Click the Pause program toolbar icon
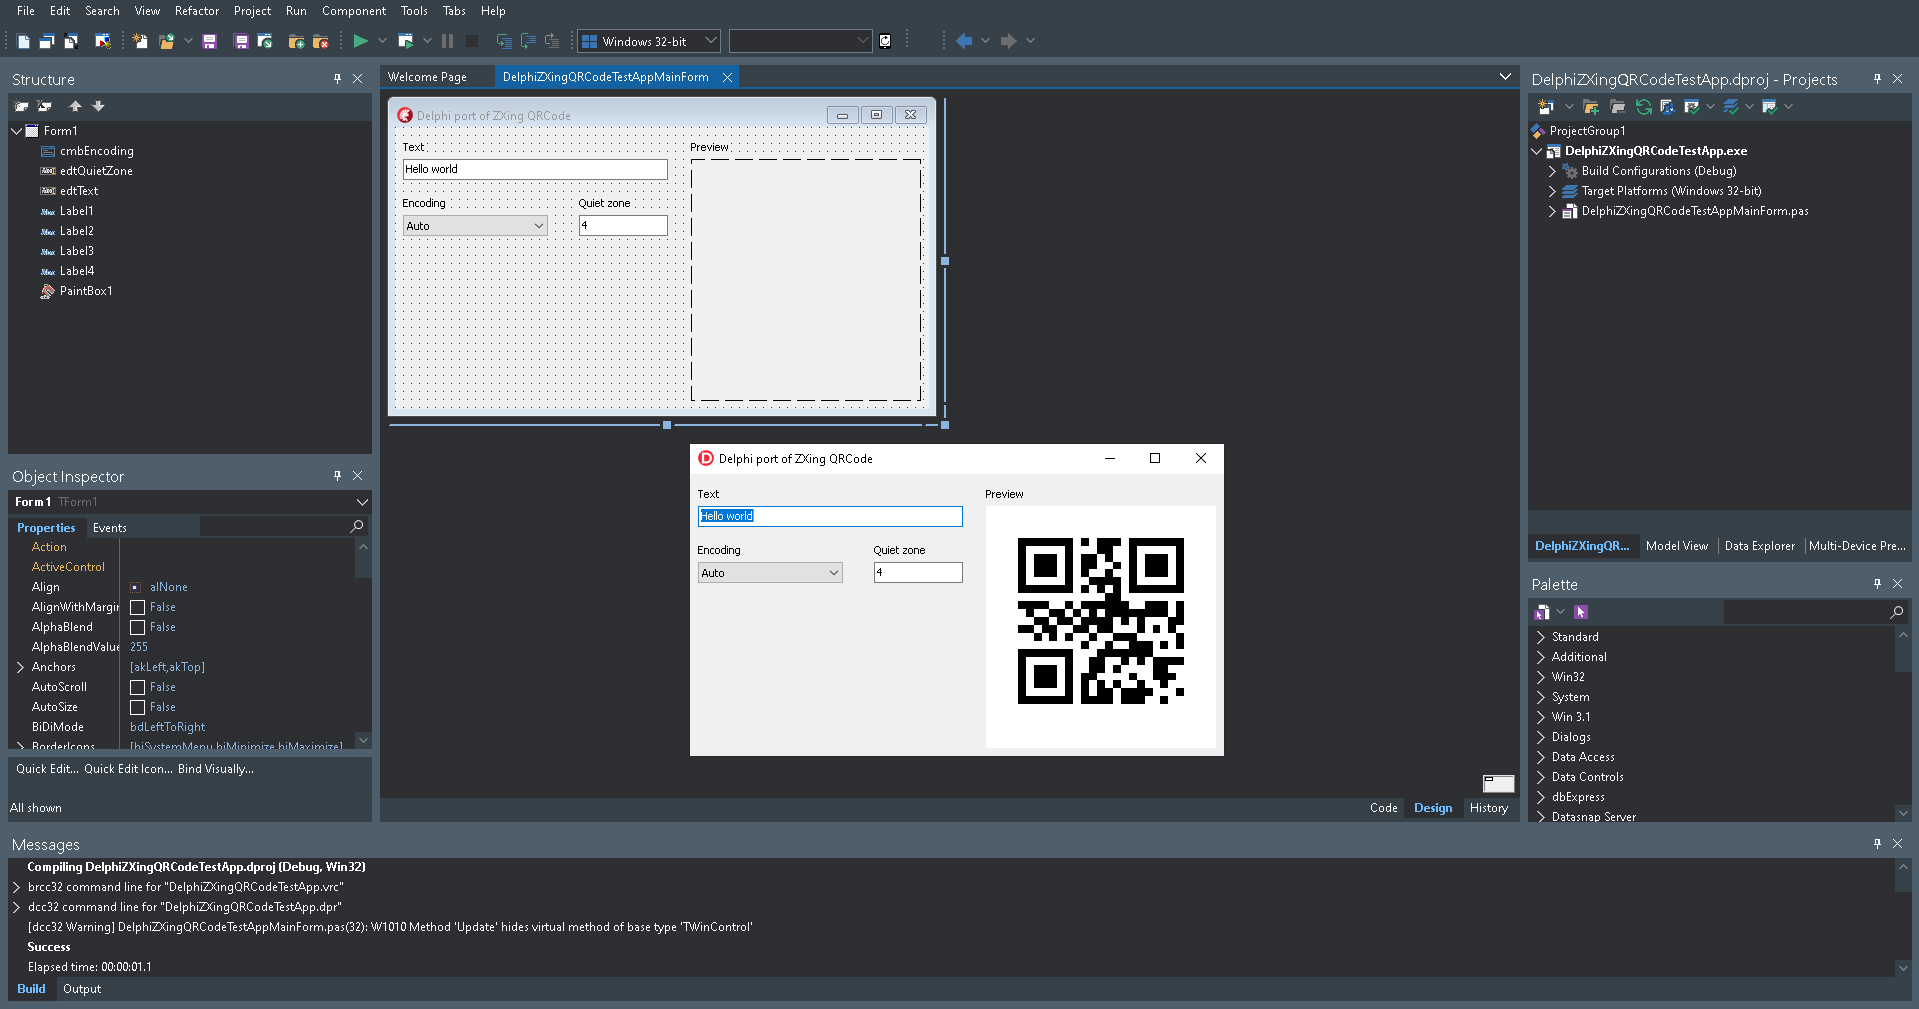Screen dimensions: 1919x1009 pyautogui.click(x=447, y=41)
